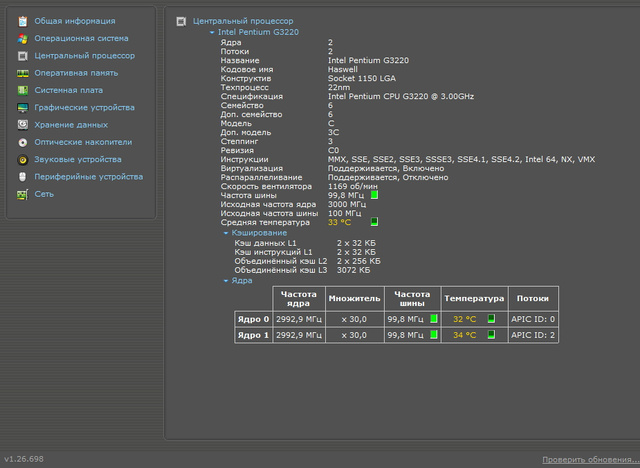Click the Haswell code name value
Image resolution: width=640 pixels, height=468 pixels.
point(342,69)
